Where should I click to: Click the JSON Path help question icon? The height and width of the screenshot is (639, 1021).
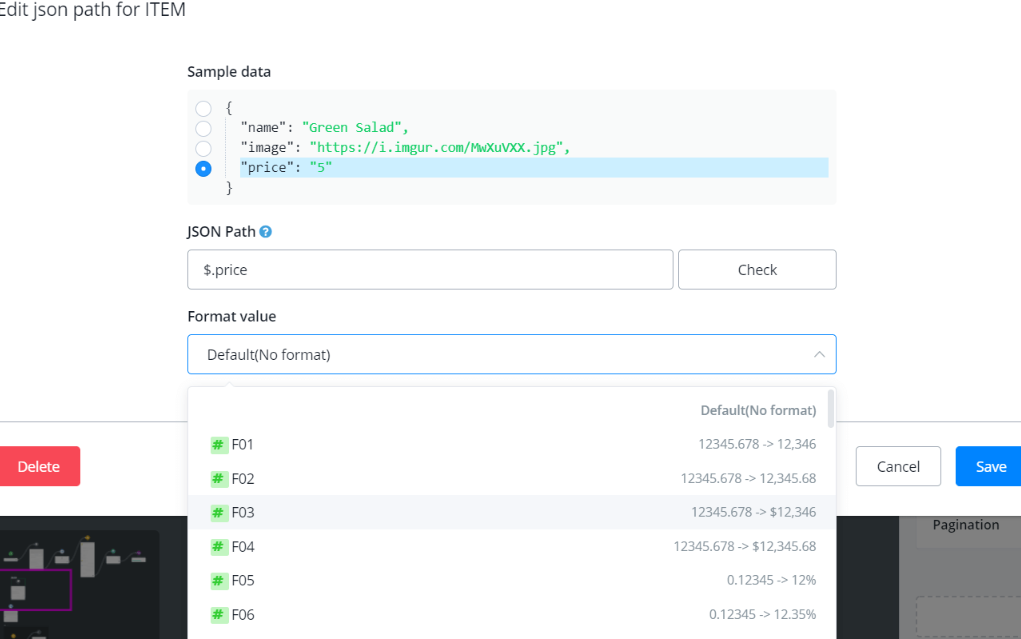(266, 232)
